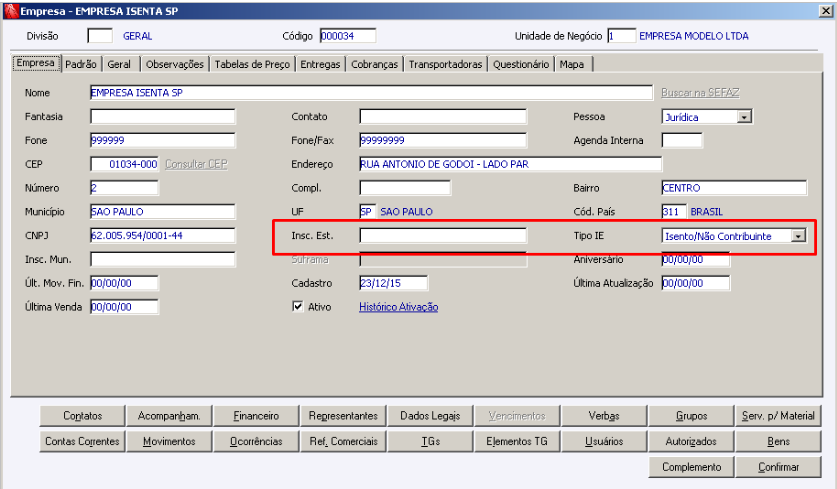Select the Empresa tab
Viewport: 837px width, 489px height.
click(36, 63)
